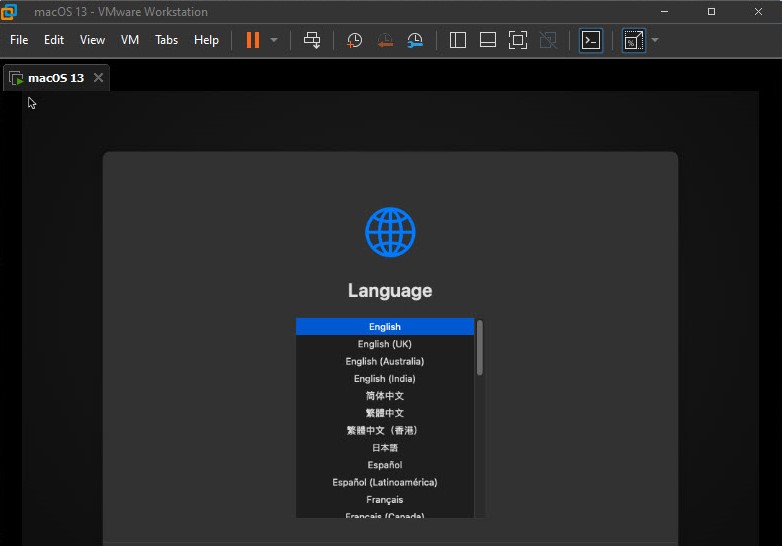Select English (UK) from language list
Image resolution: width=782 pixels, height=546 pixels.
384,344
